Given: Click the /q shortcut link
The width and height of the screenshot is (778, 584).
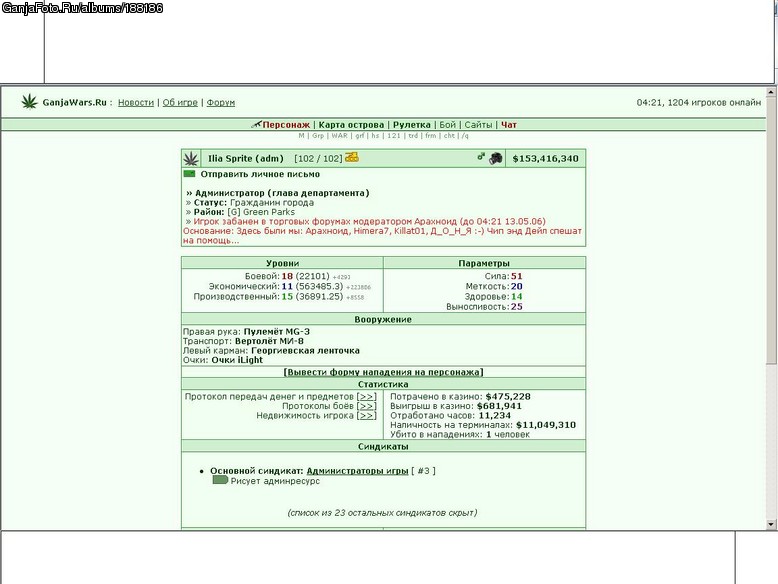Looking at the screenshot, I should (465, 135).
